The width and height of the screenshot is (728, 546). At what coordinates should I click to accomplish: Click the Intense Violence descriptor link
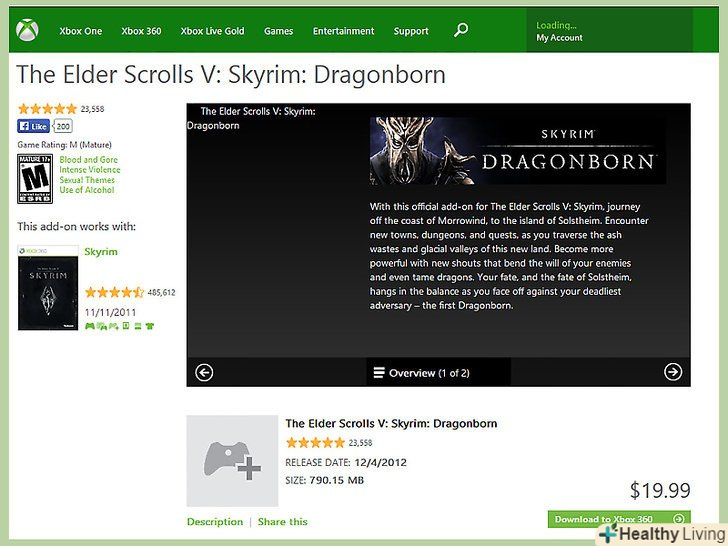[90, 170]
